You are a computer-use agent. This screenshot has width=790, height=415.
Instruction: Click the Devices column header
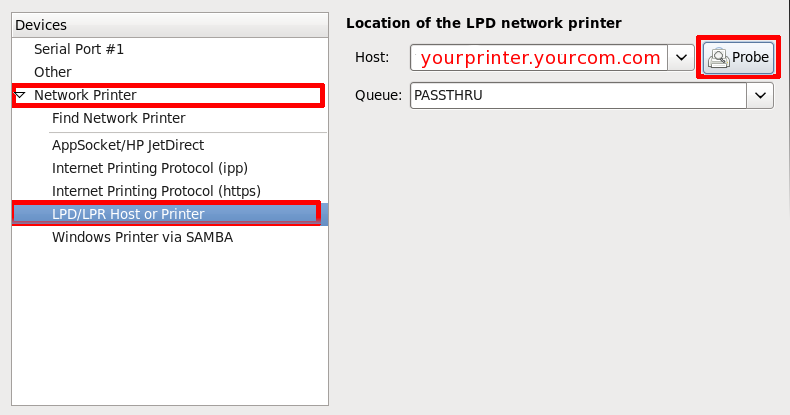point(42,24)
